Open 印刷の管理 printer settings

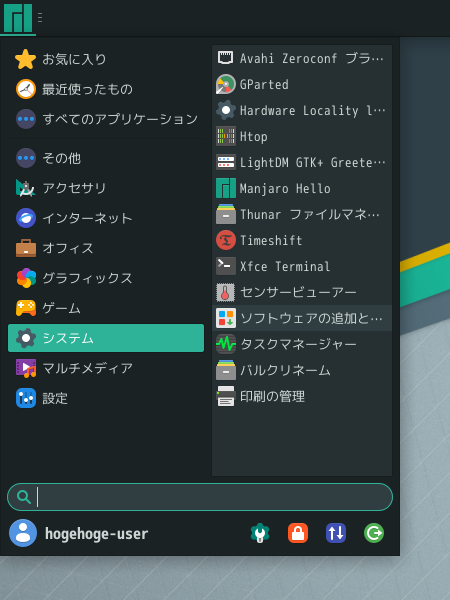click(302, 396)
